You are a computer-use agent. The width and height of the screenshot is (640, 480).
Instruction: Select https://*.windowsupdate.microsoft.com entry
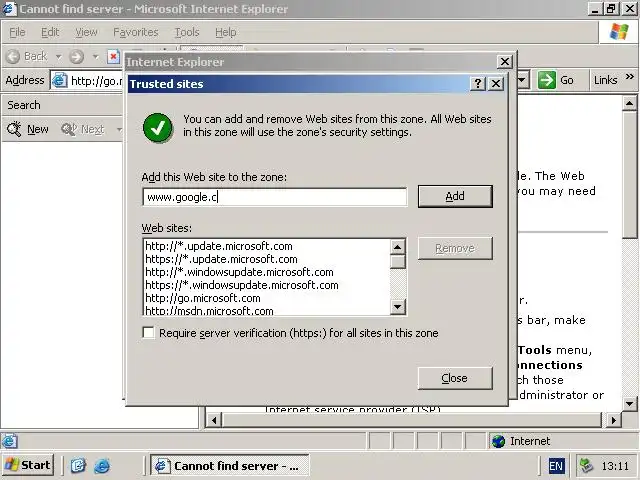pyautogui.click(x=242, y=285)
